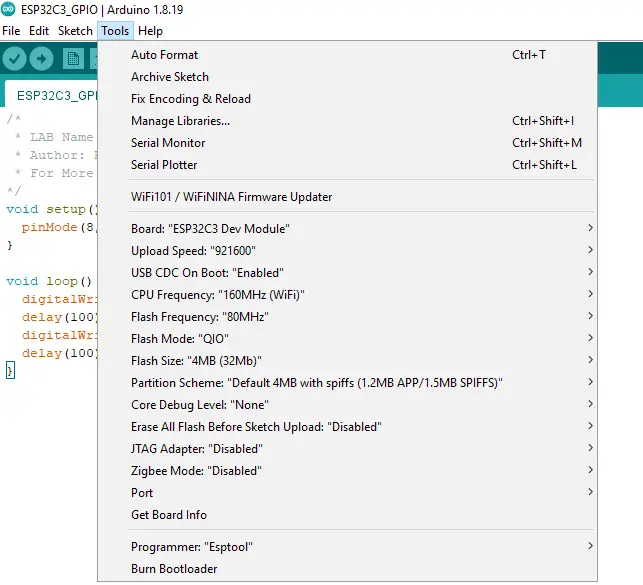Viewport: 643px width, 585px height.
Task: Click the New sketch toolbar icon
Action: tap(73, 59)
